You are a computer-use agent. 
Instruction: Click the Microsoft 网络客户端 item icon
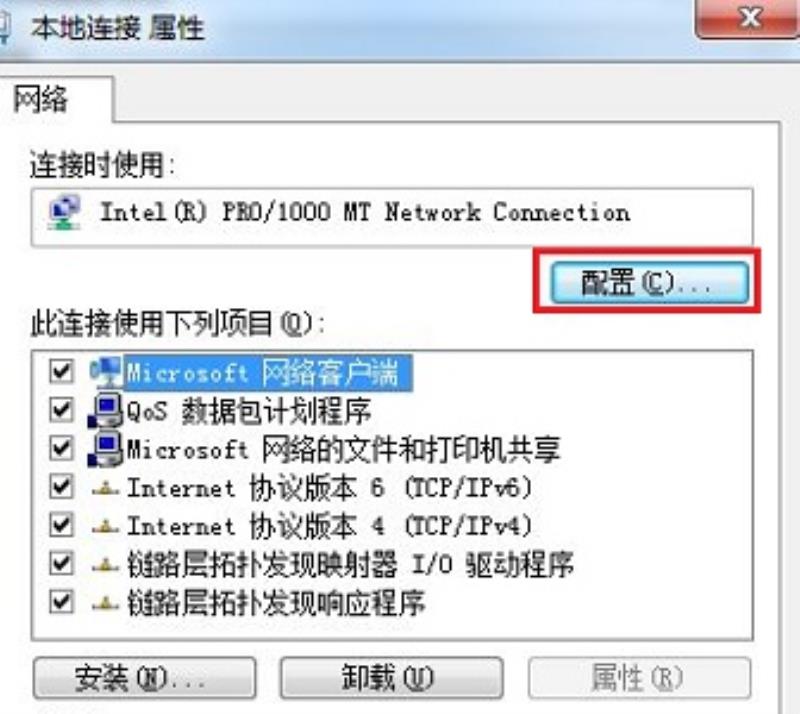tap(106, 372)
